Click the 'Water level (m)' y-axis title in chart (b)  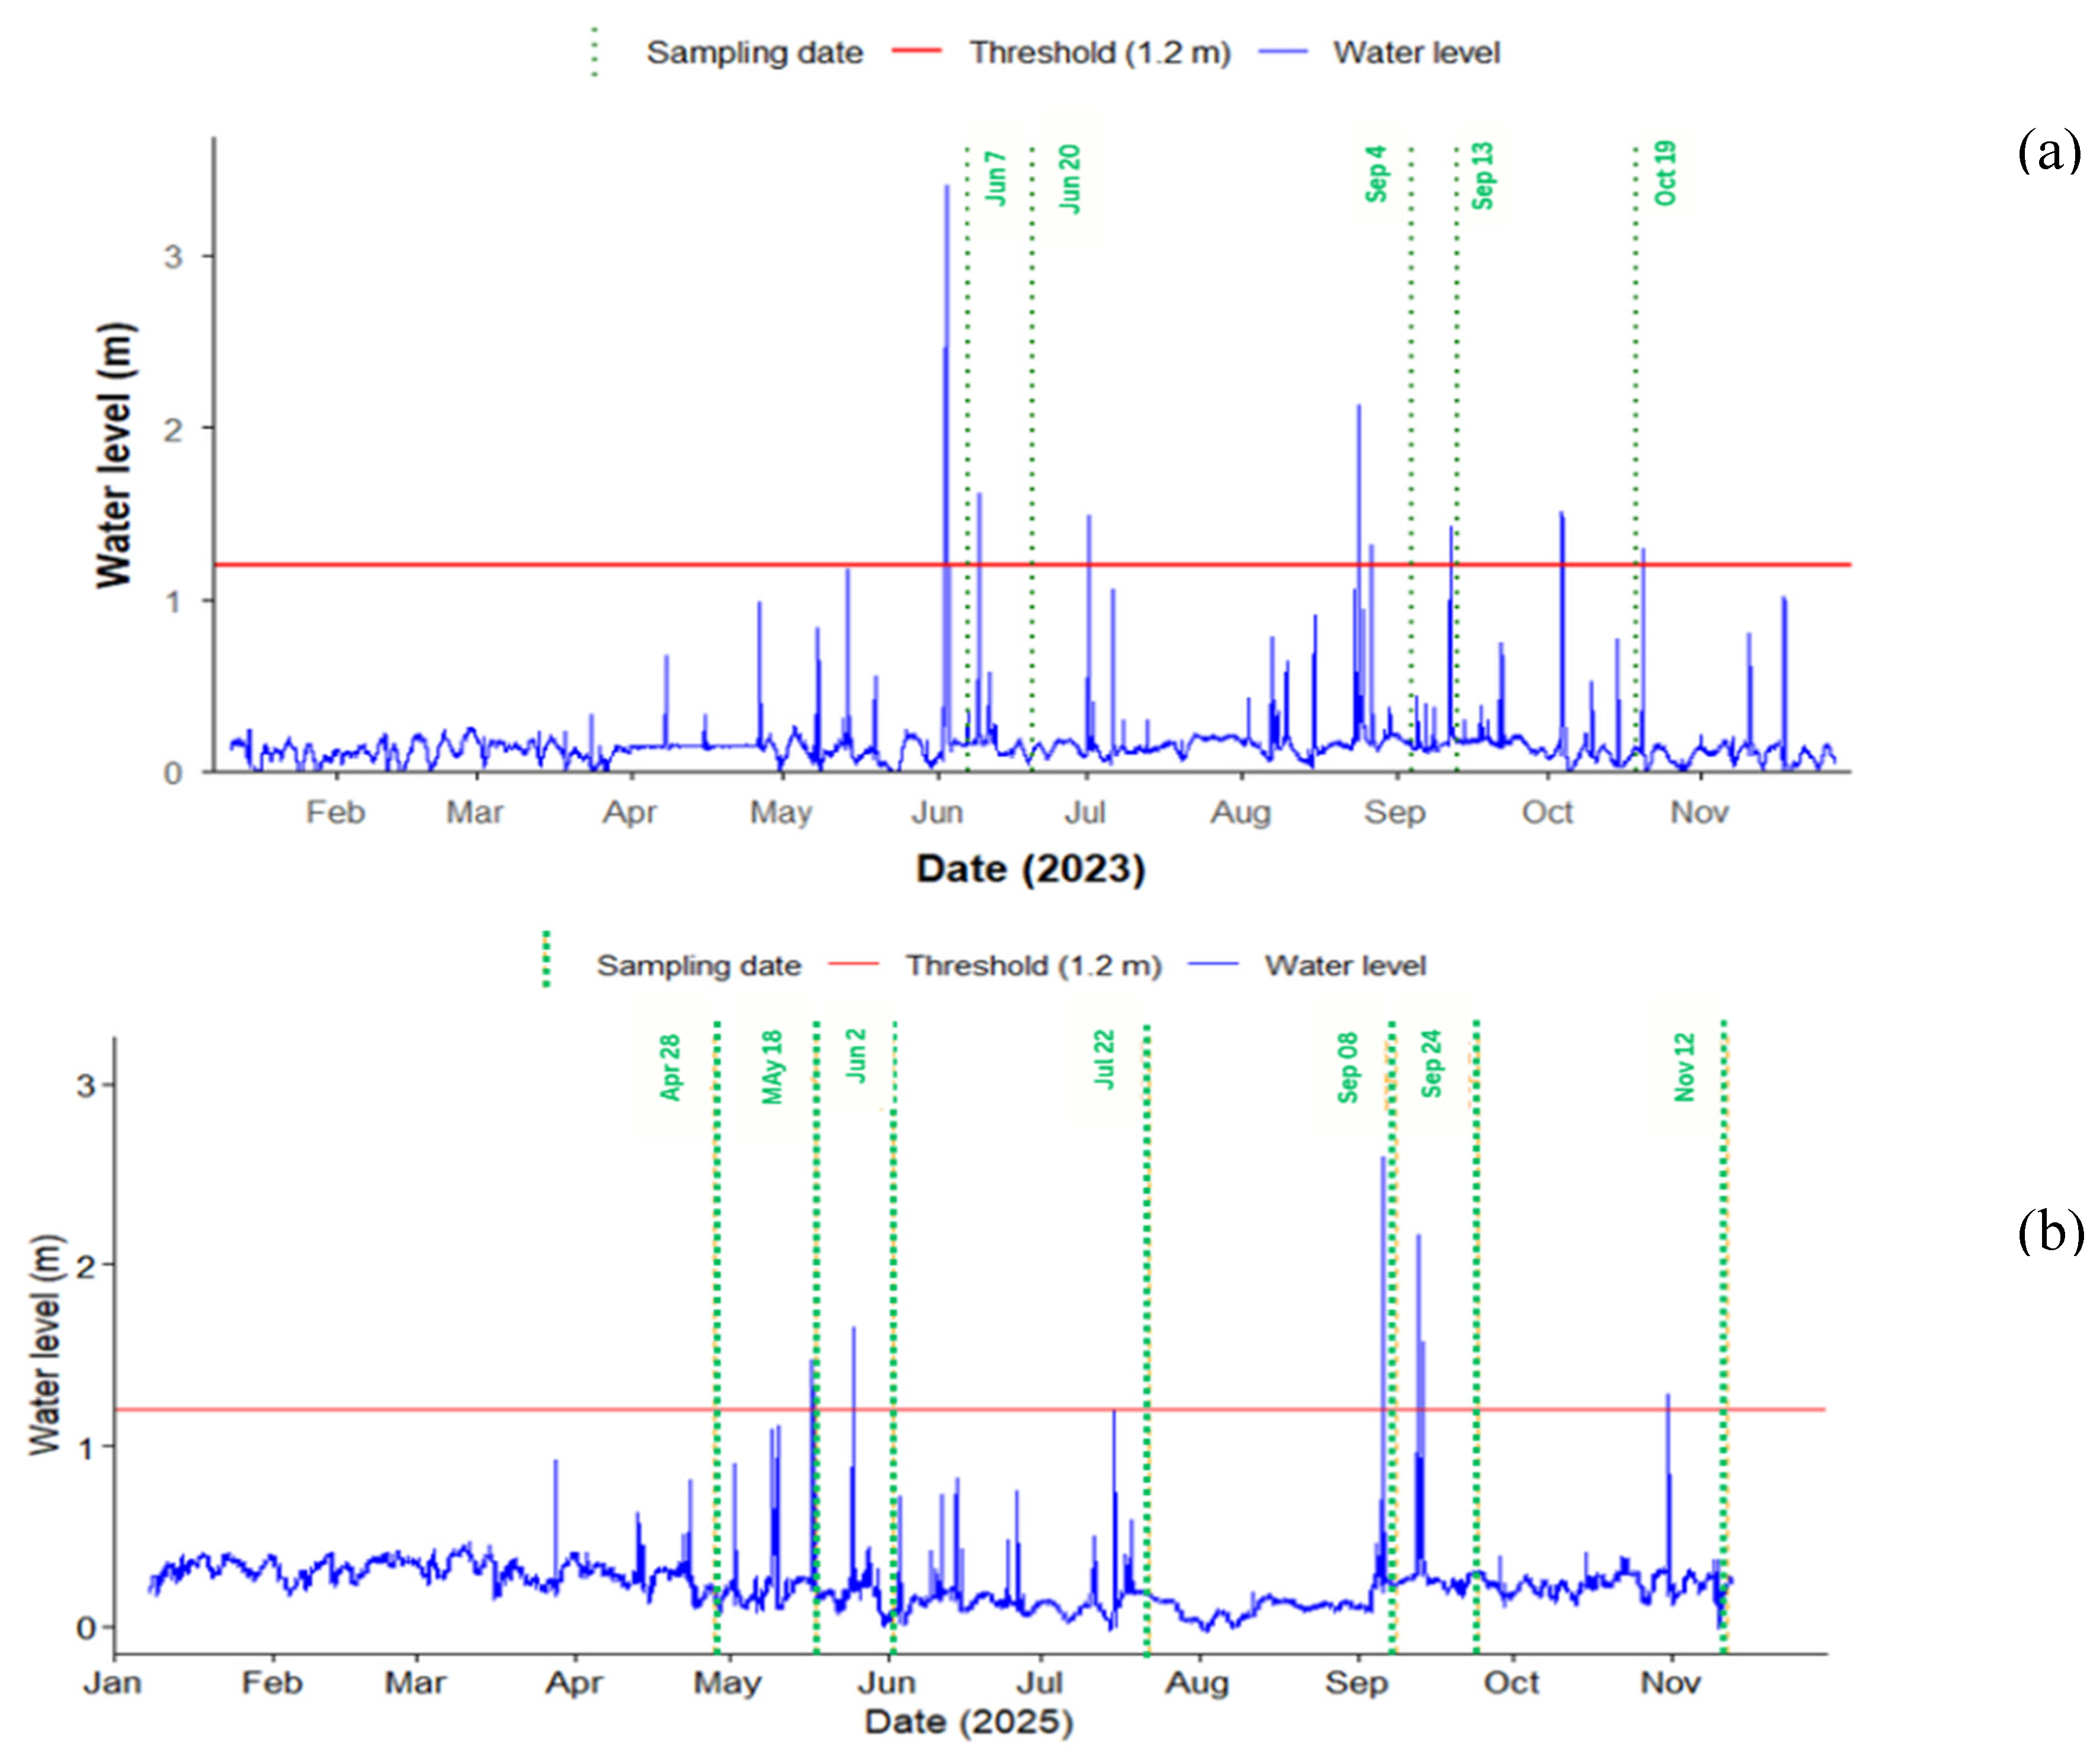pos(45,1344)
